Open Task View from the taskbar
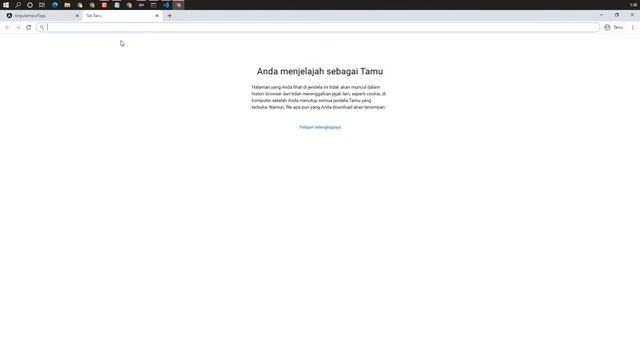Image resolution: width=640 pixels, height=360 pixels. [42, 5]
